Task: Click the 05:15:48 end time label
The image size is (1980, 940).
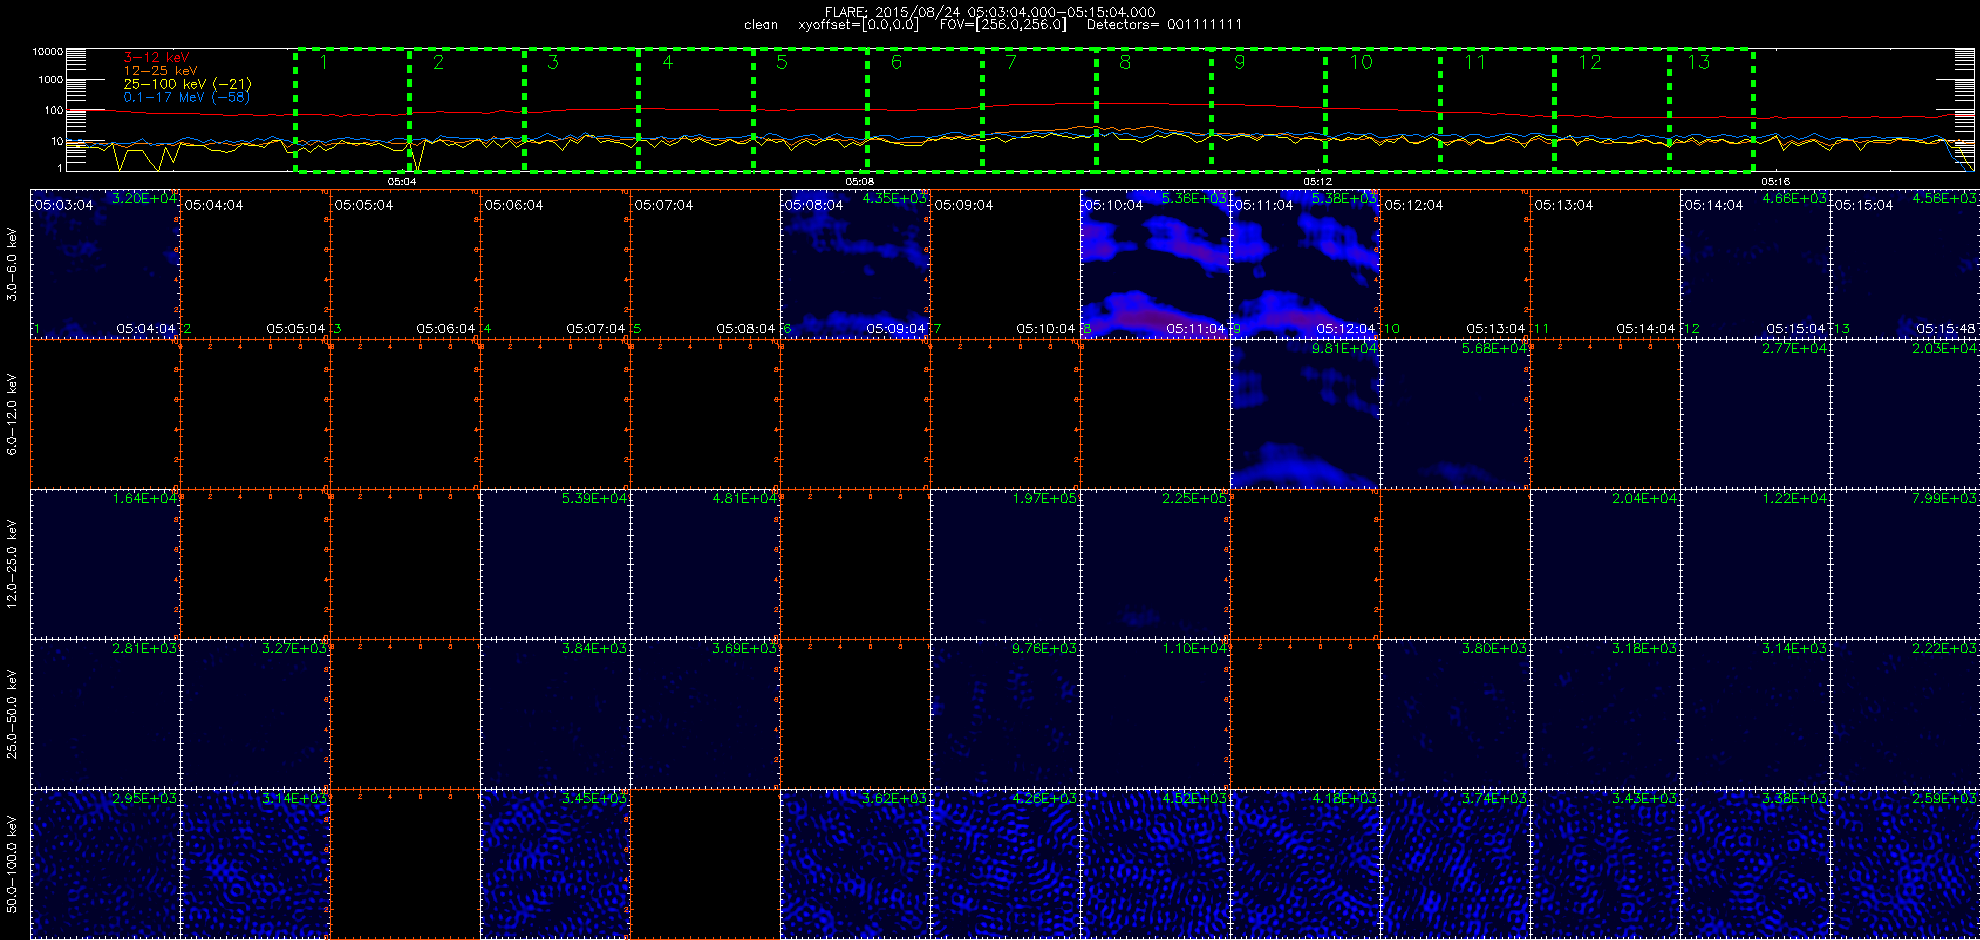Action: [1946, 328]
